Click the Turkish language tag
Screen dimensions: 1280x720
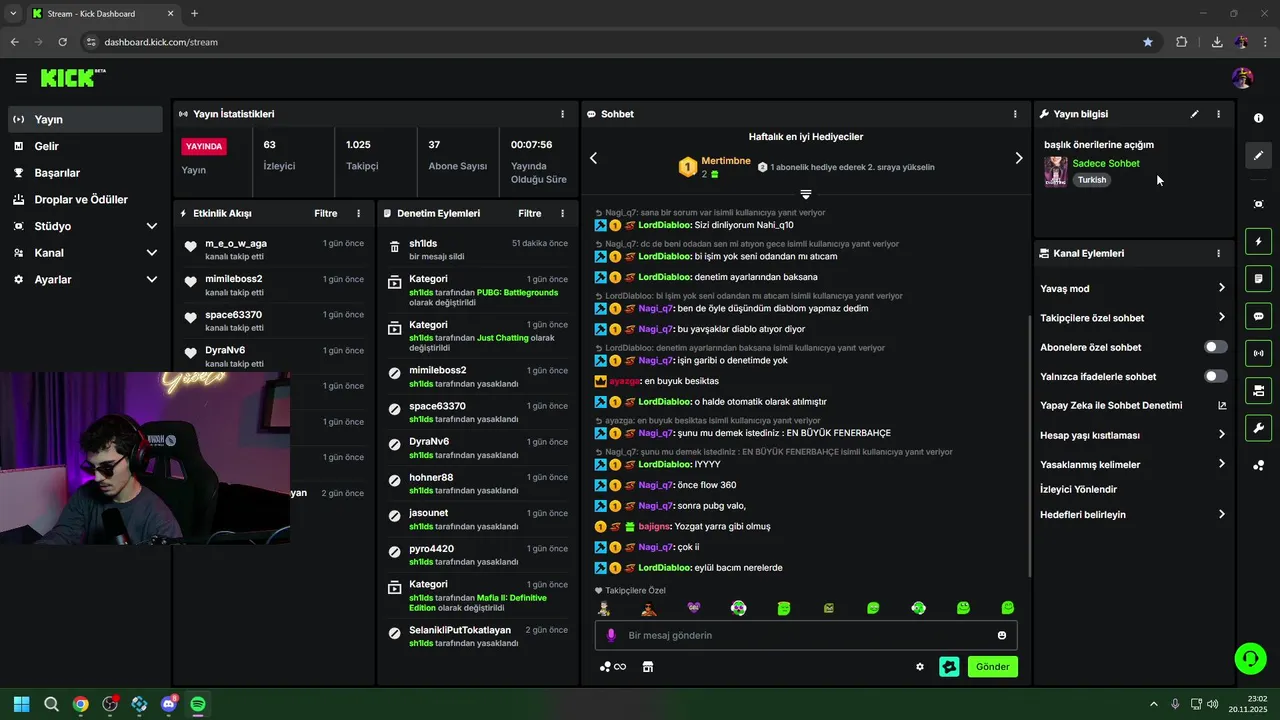click(x=1092, y=180)
